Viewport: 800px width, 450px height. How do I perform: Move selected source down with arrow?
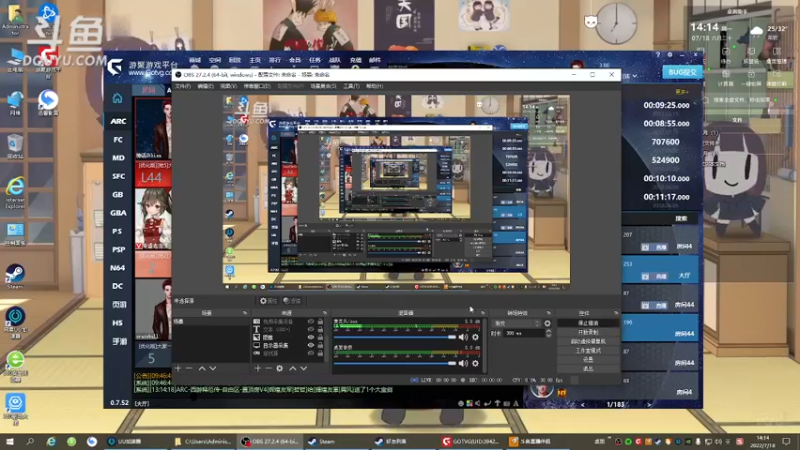click(304, 368)
